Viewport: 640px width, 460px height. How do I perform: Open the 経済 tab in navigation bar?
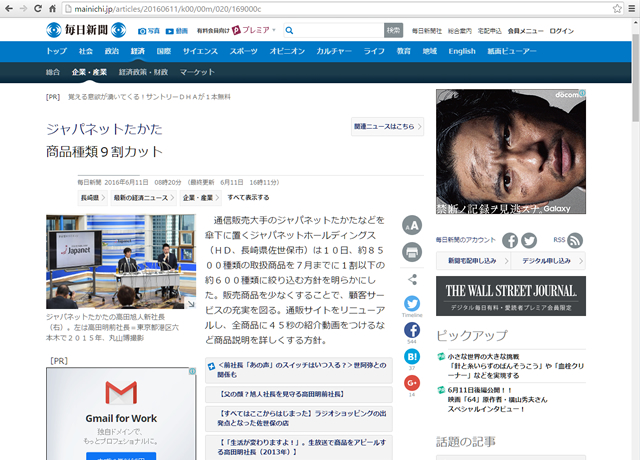pyautogui.click(x=138, y=50)
